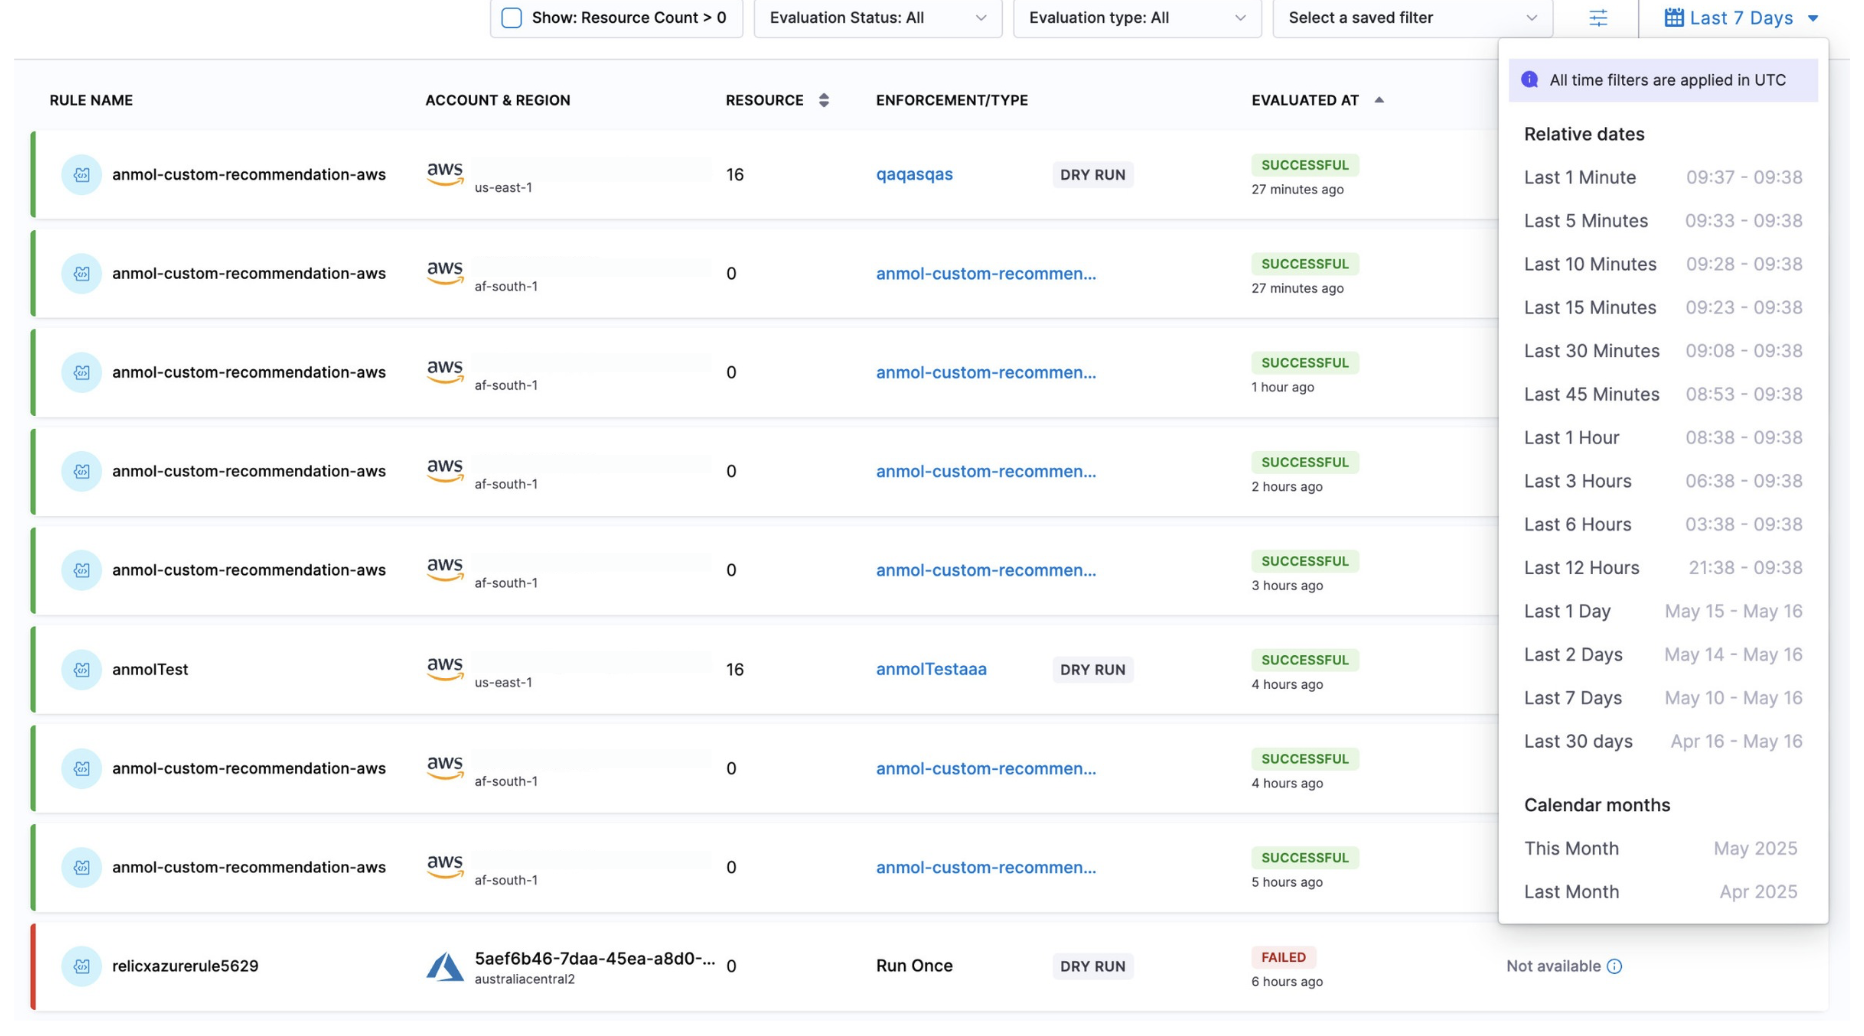Viewport: 1864px width, 1036px height.
Task: Open the relicxazurerule5629 rule row
Action: (185, 966)
